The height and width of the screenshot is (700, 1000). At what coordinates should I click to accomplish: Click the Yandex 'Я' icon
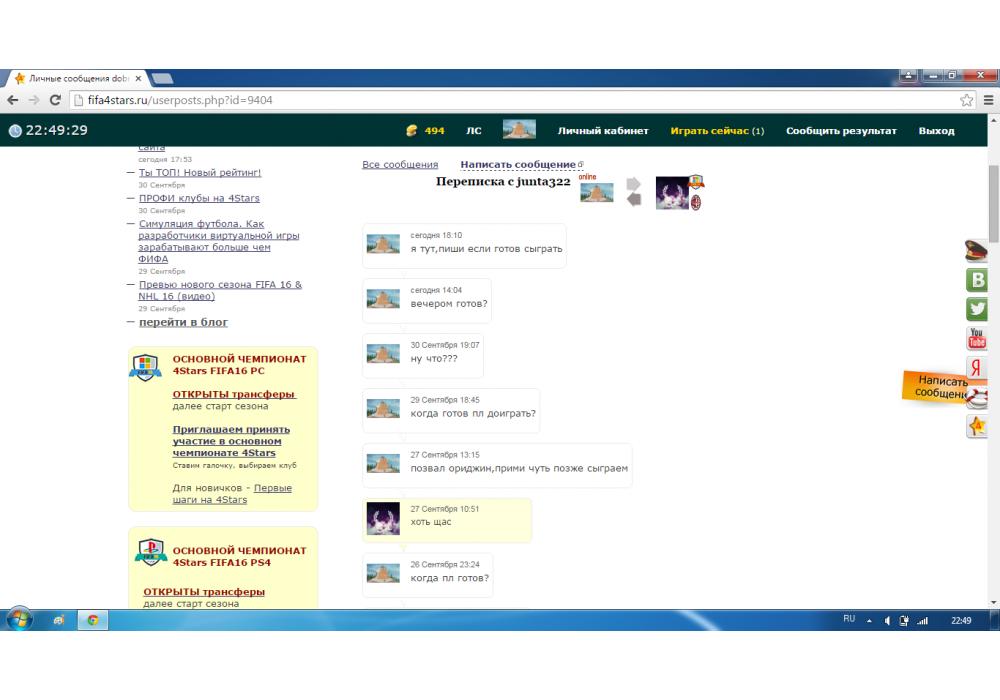click(x=976, y=368)
